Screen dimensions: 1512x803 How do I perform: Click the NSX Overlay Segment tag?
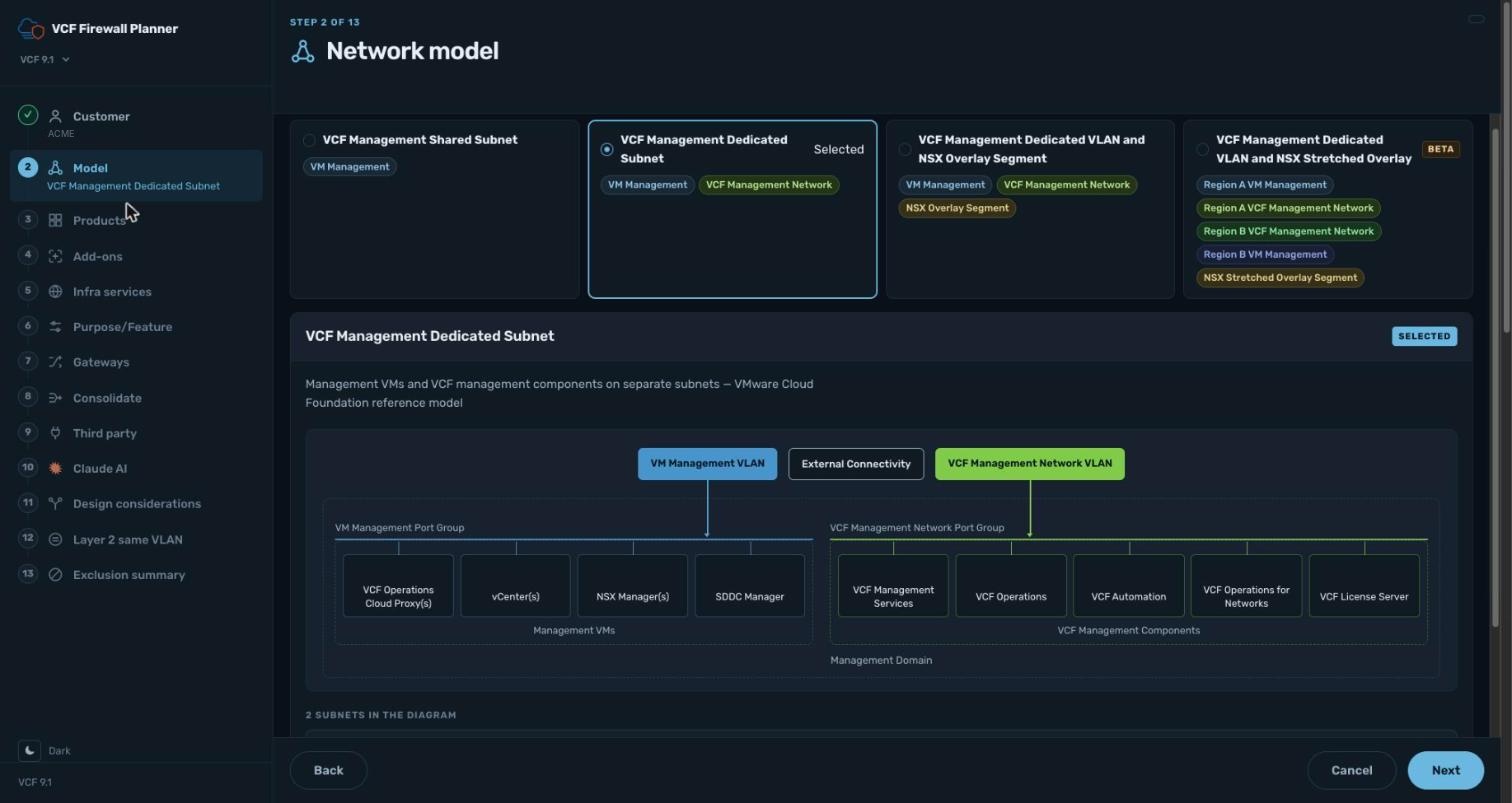pos(957,208)
